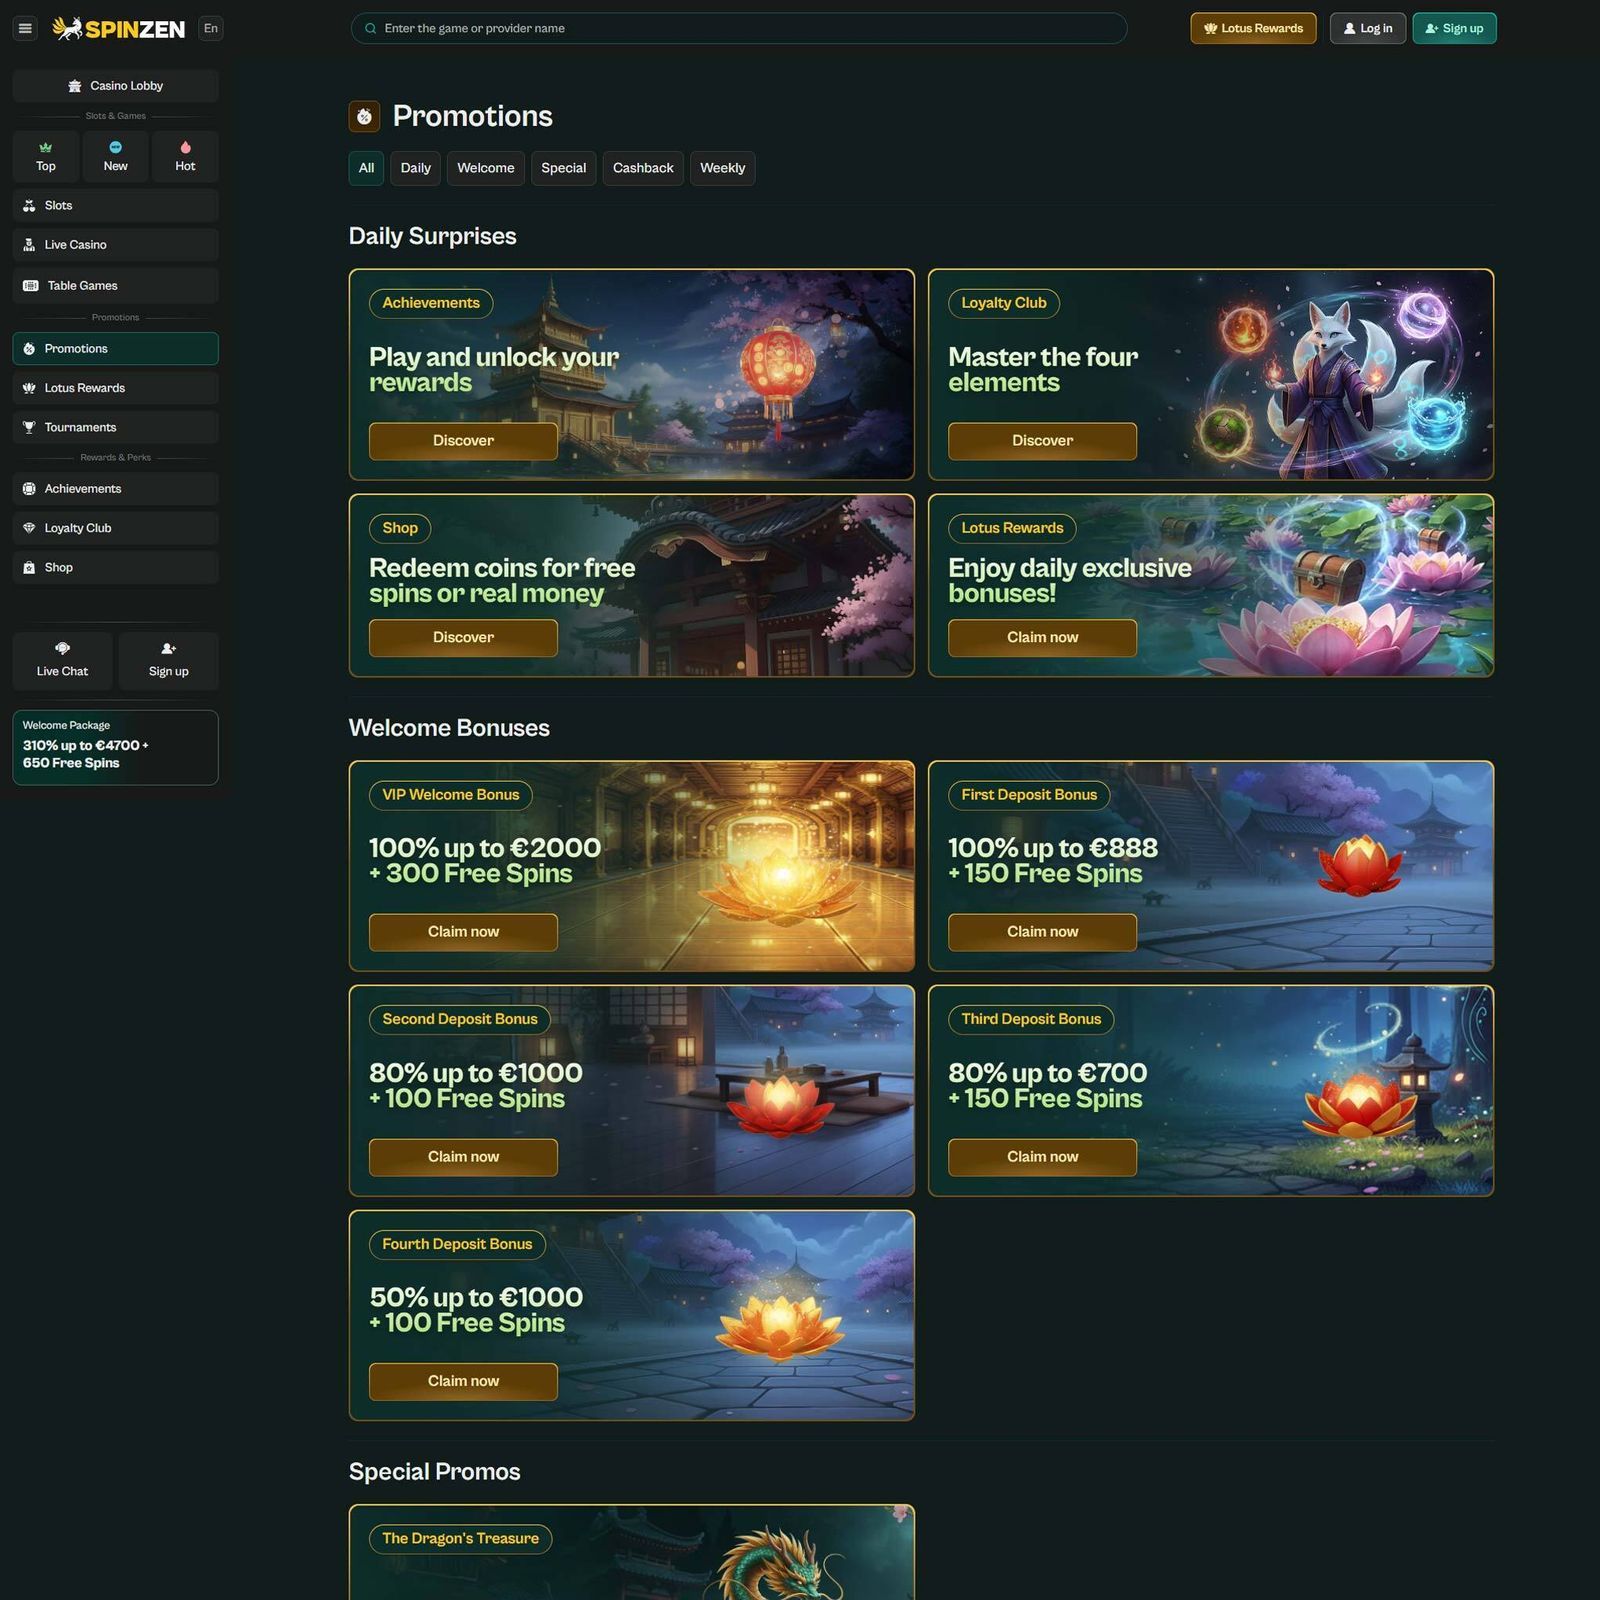Click the Welcome Bonuses heading
The image size is (1600, 1600).
(449, 728)
